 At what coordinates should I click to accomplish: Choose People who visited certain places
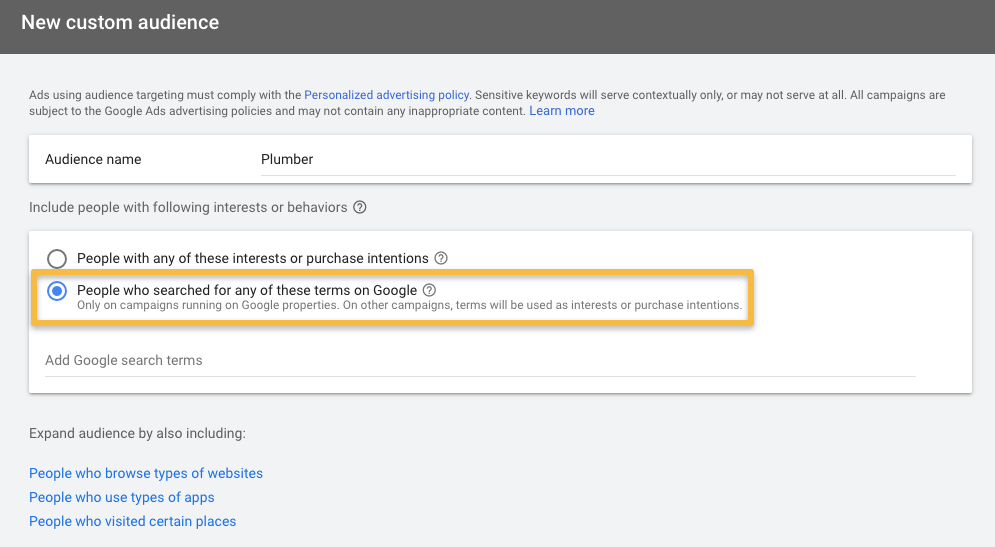(133, 521)
